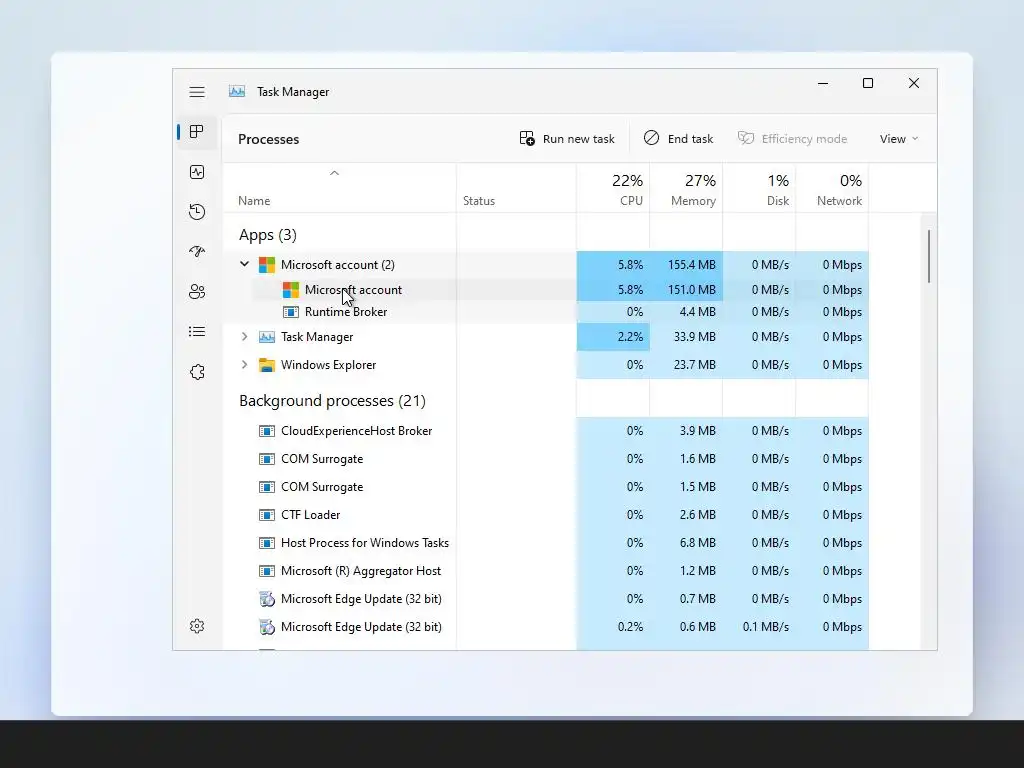End task for selected process
Screen dimensions: 1024x768
(678, 138)
